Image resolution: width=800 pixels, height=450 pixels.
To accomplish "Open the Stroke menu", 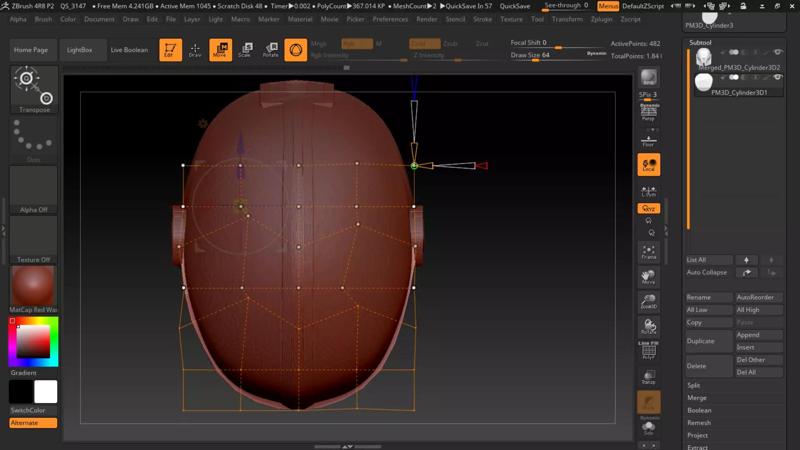I will click(x=482, y=19).
